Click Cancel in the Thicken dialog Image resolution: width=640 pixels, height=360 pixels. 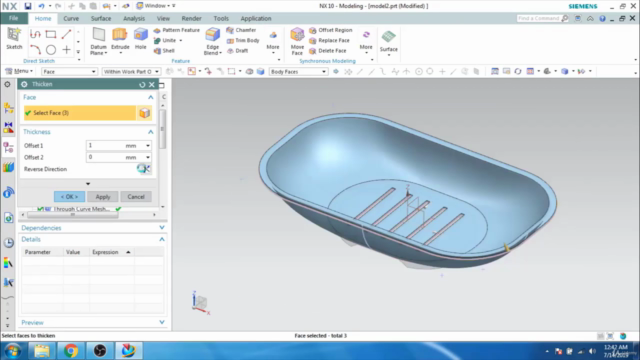point(136,197)
